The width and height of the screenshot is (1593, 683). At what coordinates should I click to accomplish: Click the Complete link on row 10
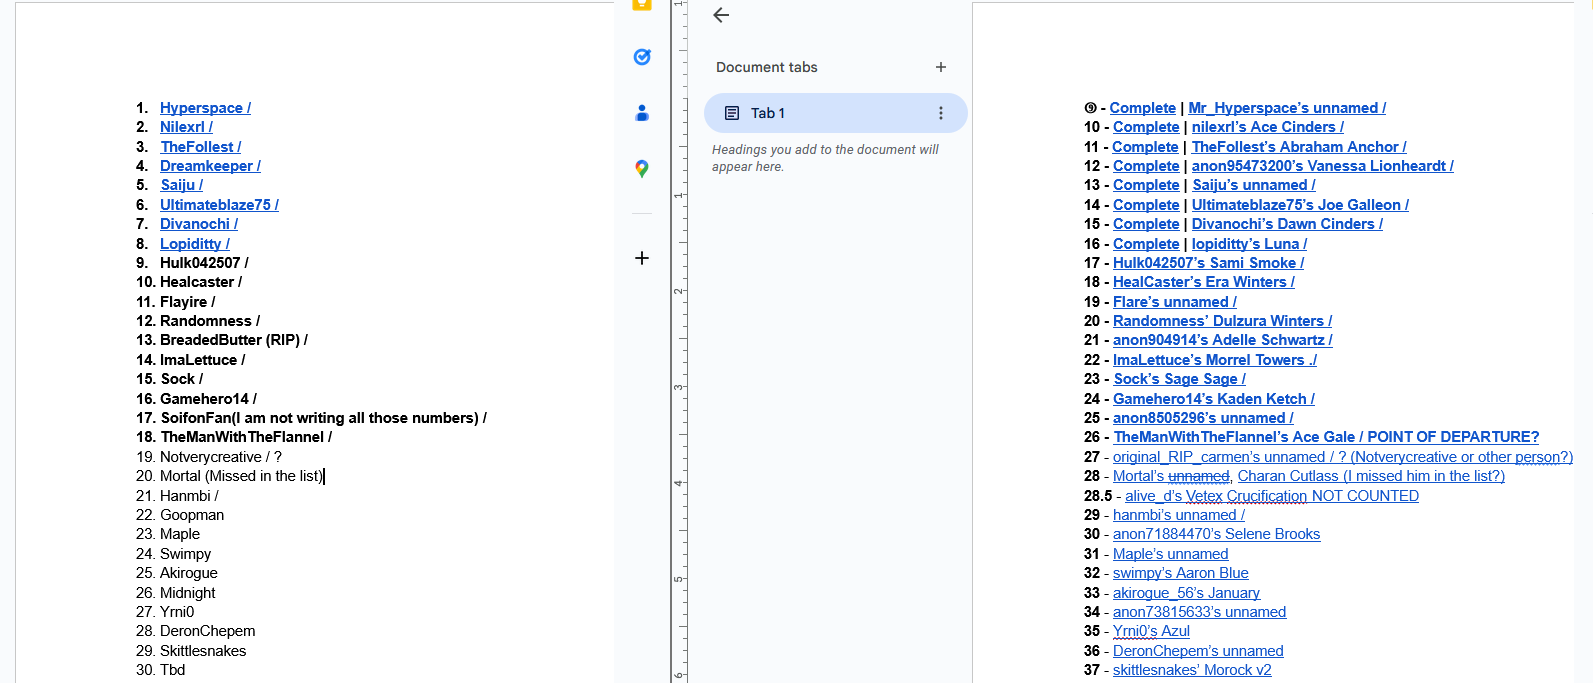[1146, 127]
